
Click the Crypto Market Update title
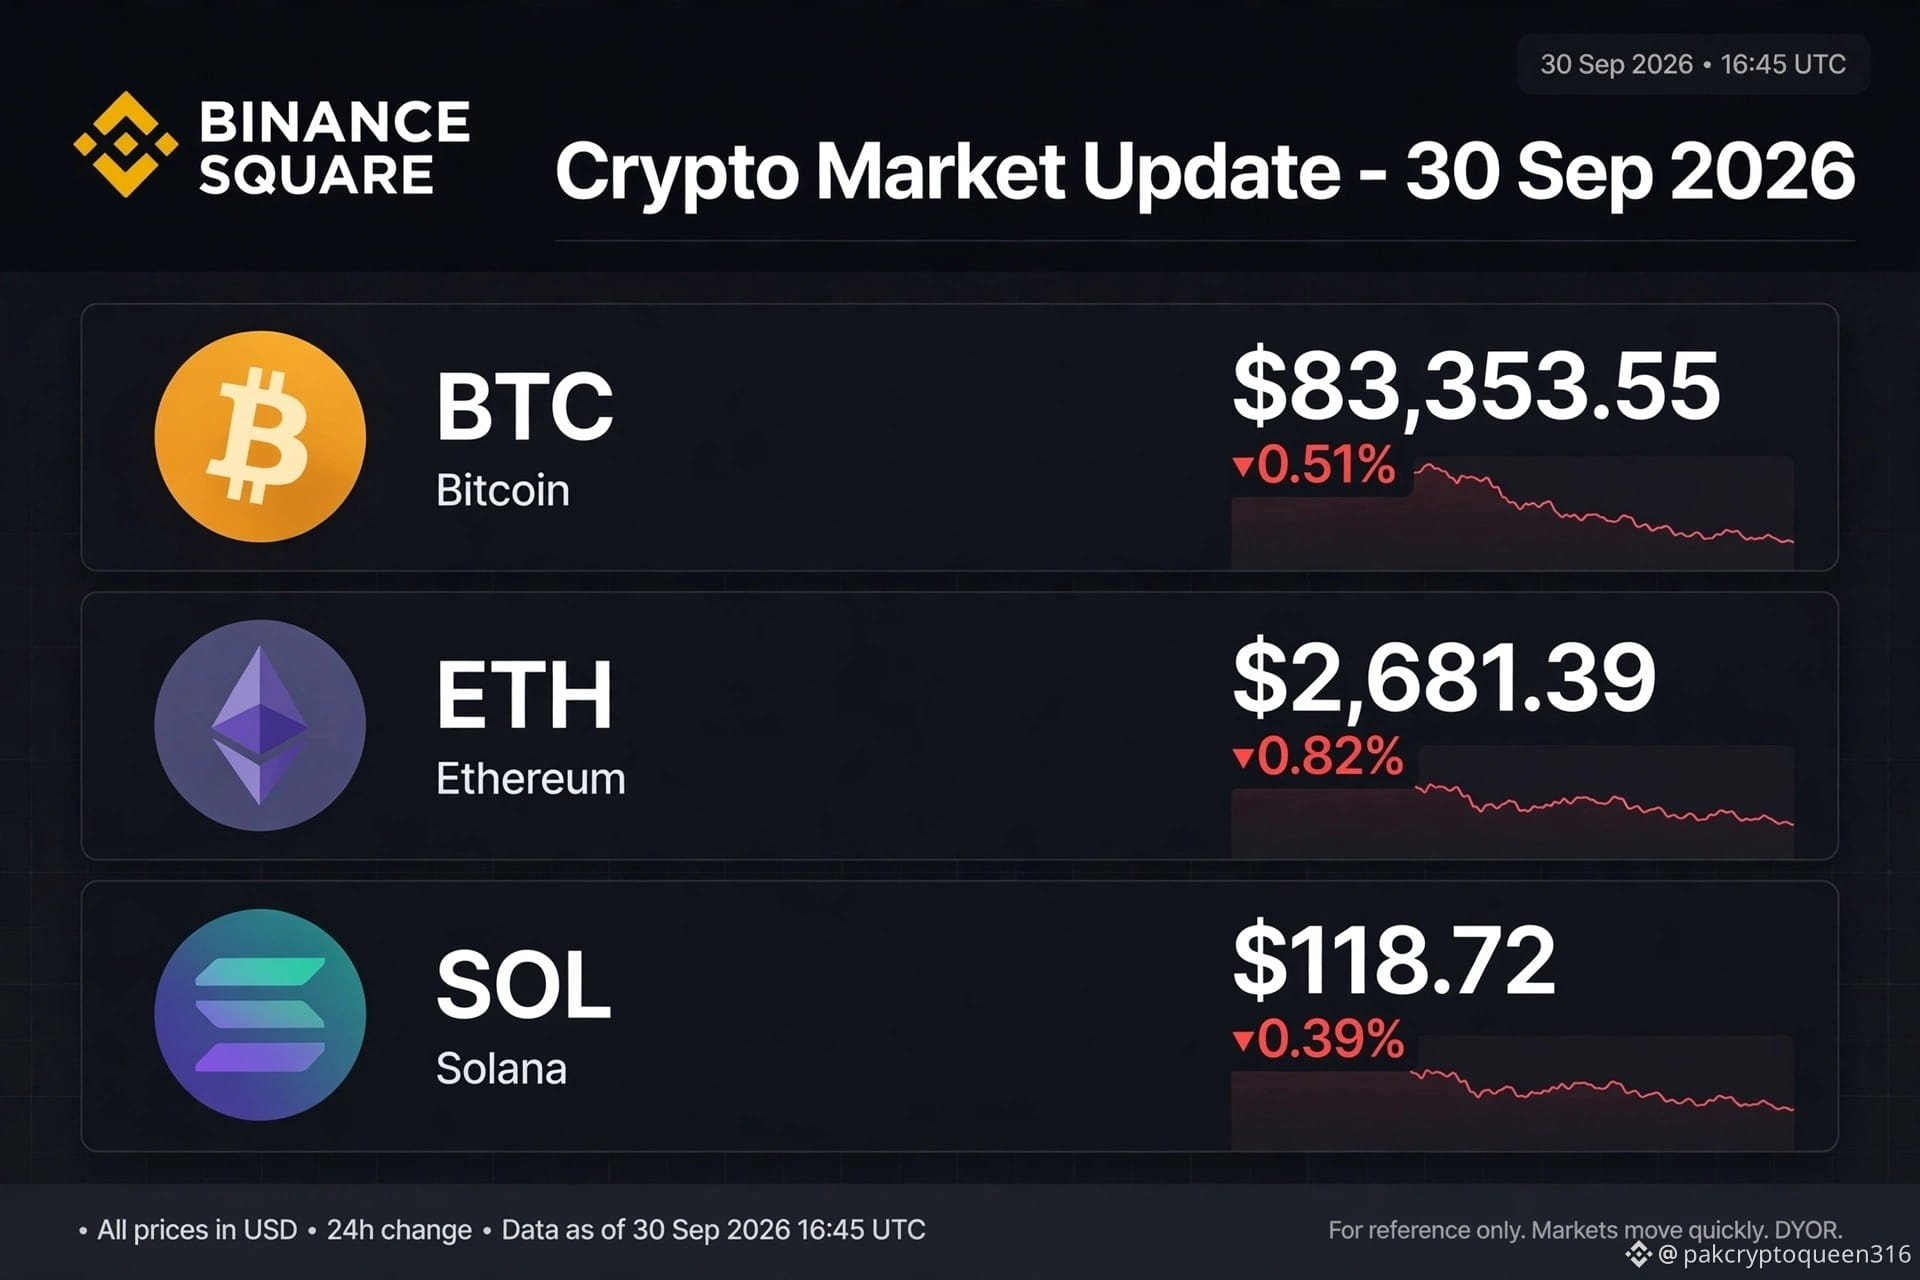pyautogui.click(x=1205, y=172)
